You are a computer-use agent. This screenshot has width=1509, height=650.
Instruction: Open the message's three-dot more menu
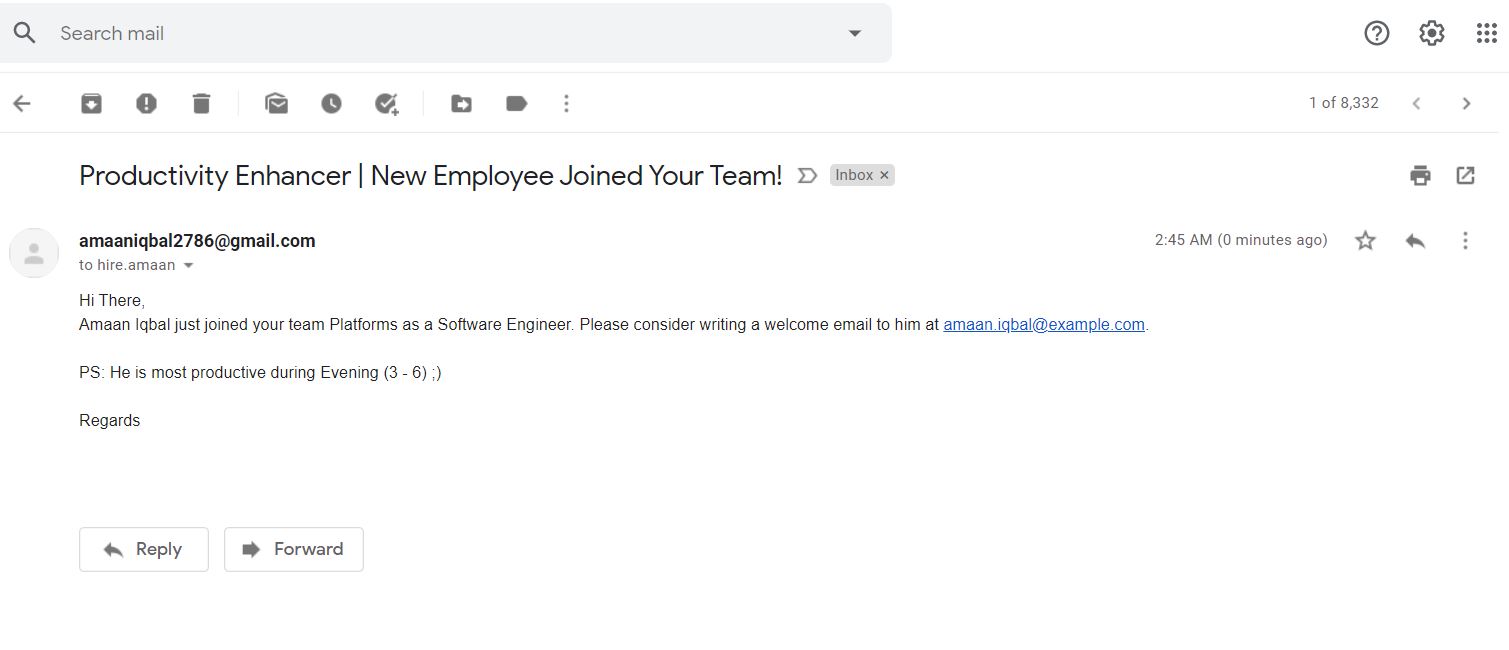pos(1465,240)
